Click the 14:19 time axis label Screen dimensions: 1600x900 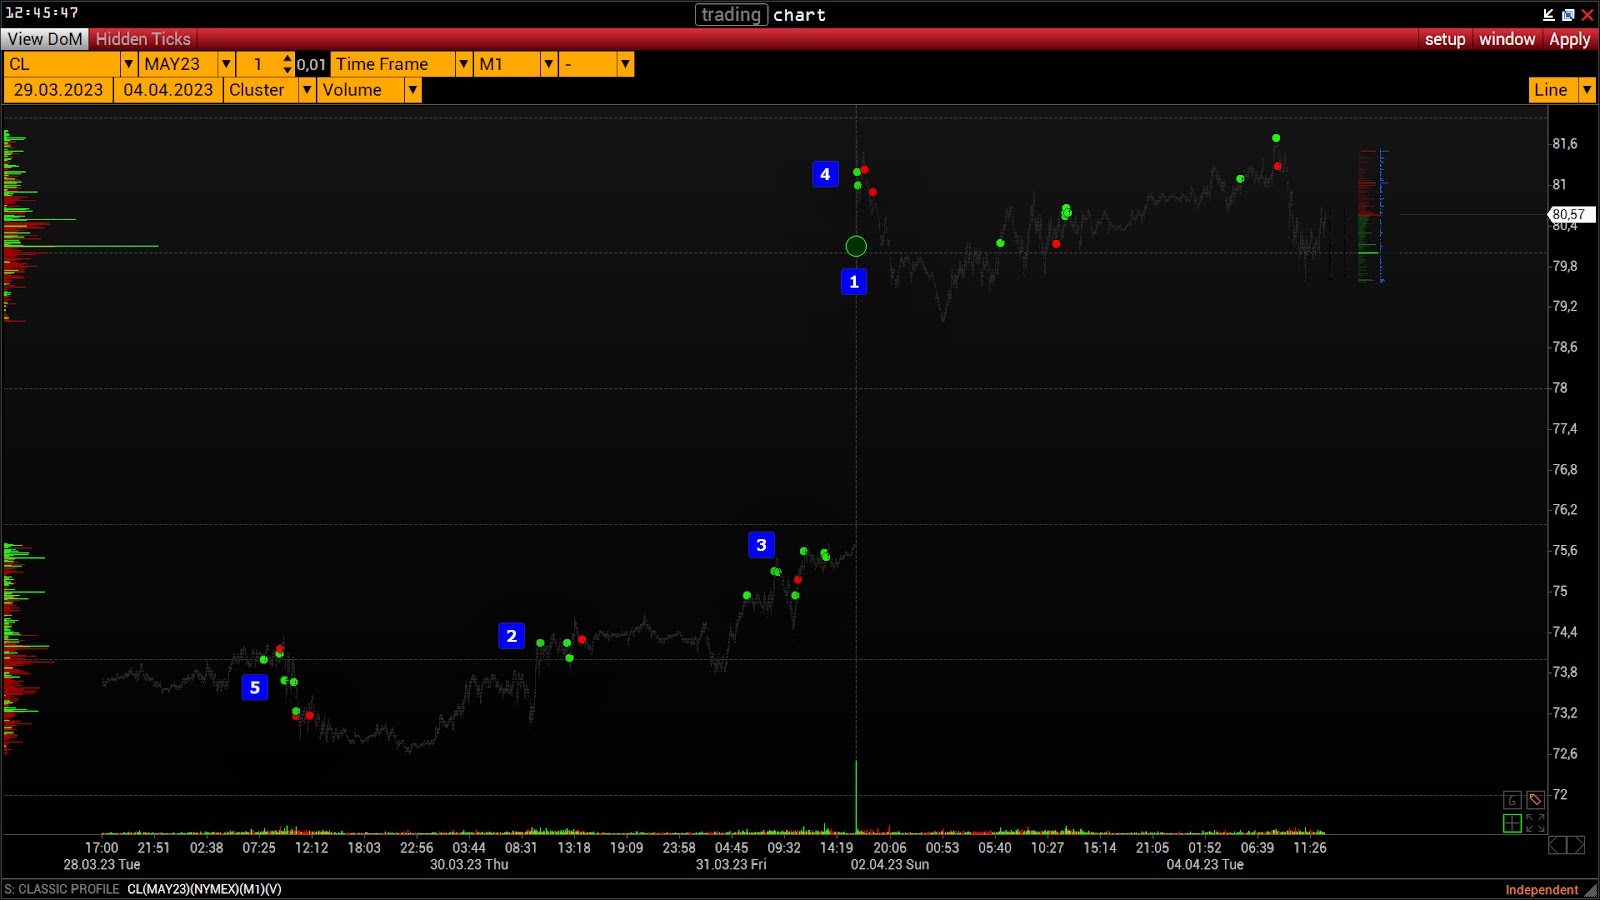point(837,848)
